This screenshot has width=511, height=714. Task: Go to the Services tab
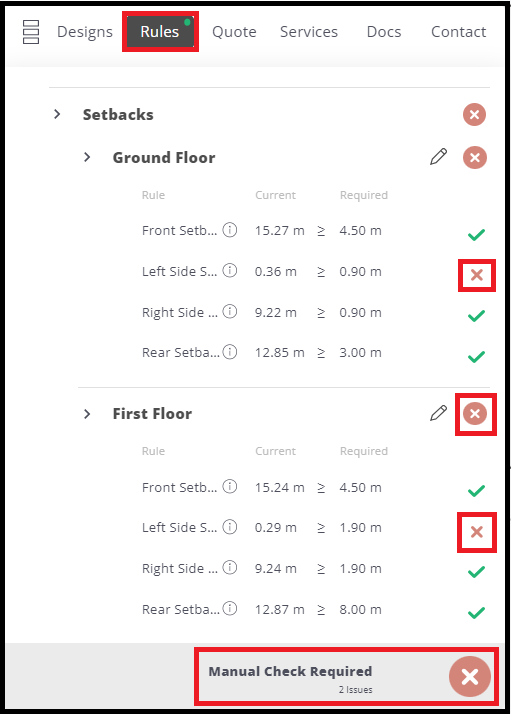click(x=309, y=32)
